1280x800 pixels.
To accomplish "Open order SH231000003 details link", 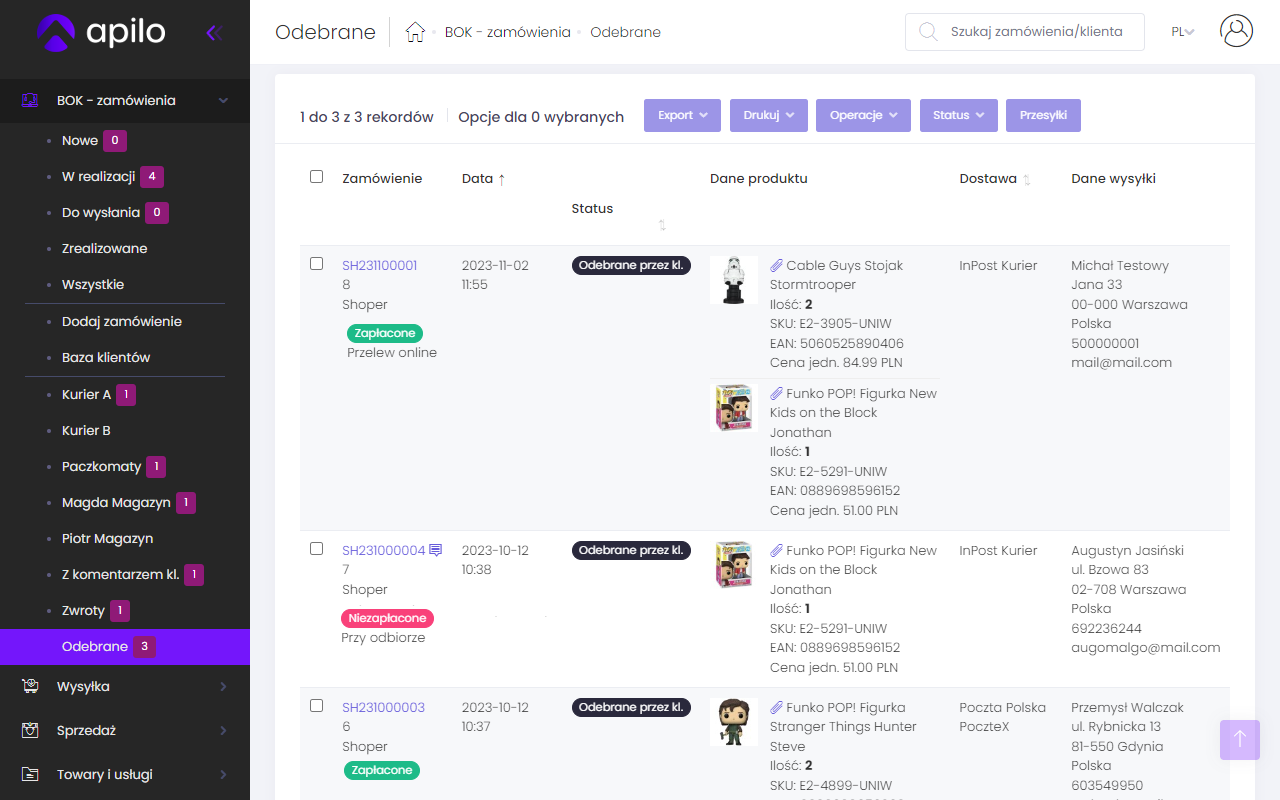I will point(382,707).
